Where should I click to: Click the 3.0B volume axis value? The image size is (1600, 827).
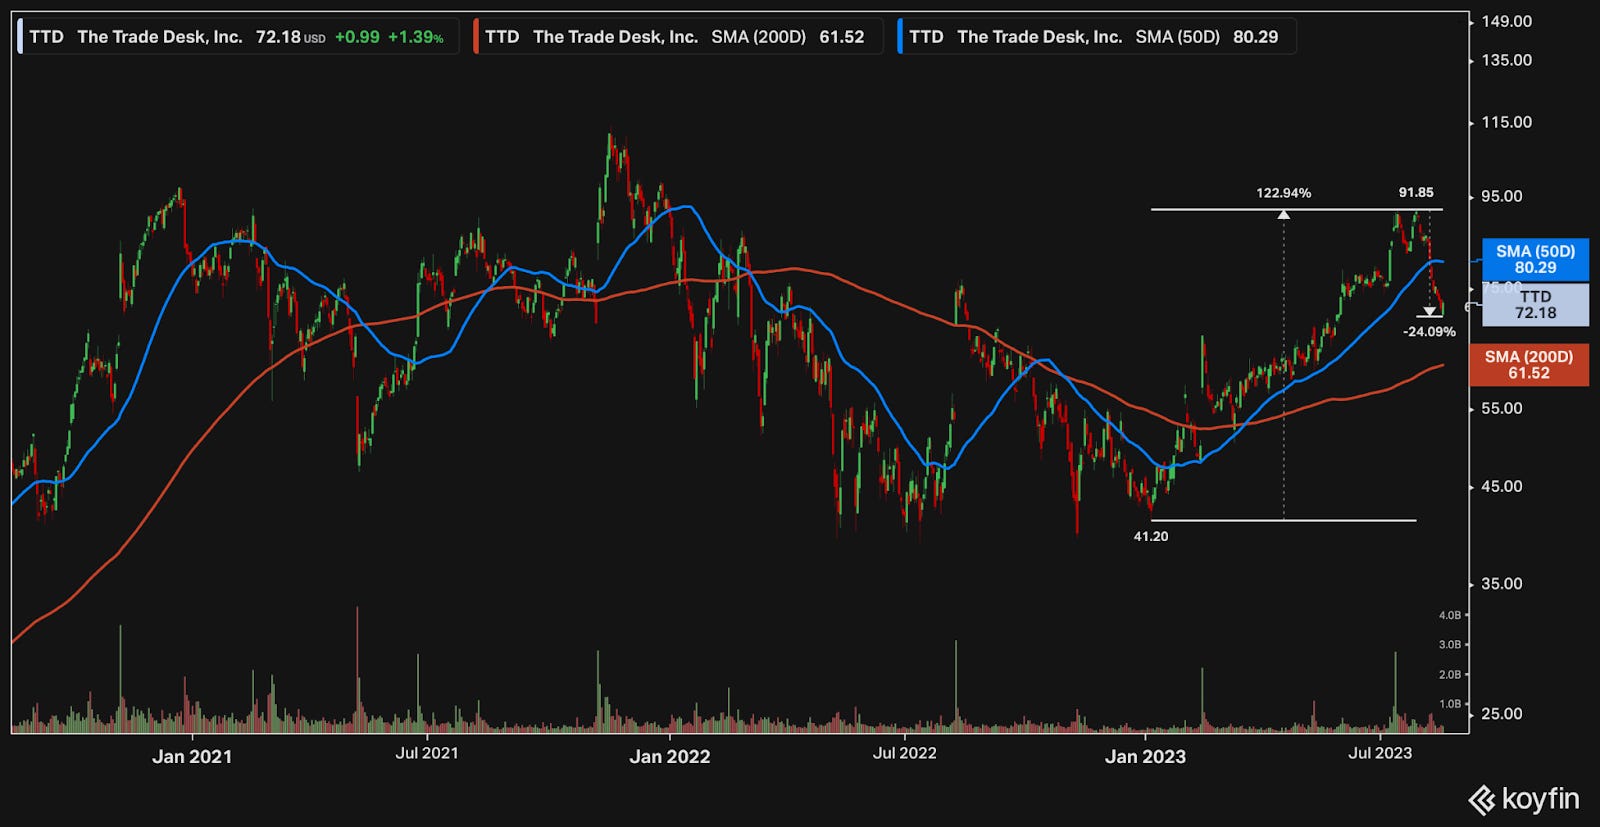(x=1450, y=645)
